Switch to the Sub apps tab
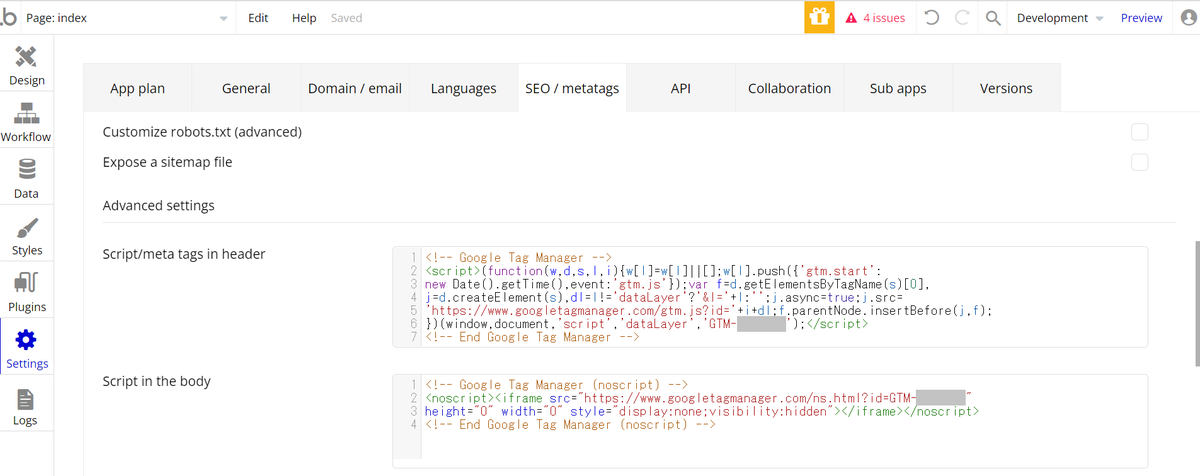 coord(898,88)
